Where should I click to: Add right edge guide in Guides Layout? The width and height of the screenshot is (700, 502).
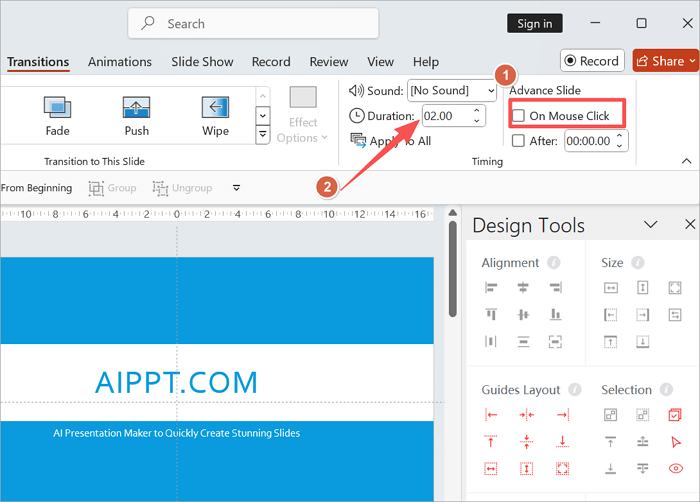coord(562,415)
